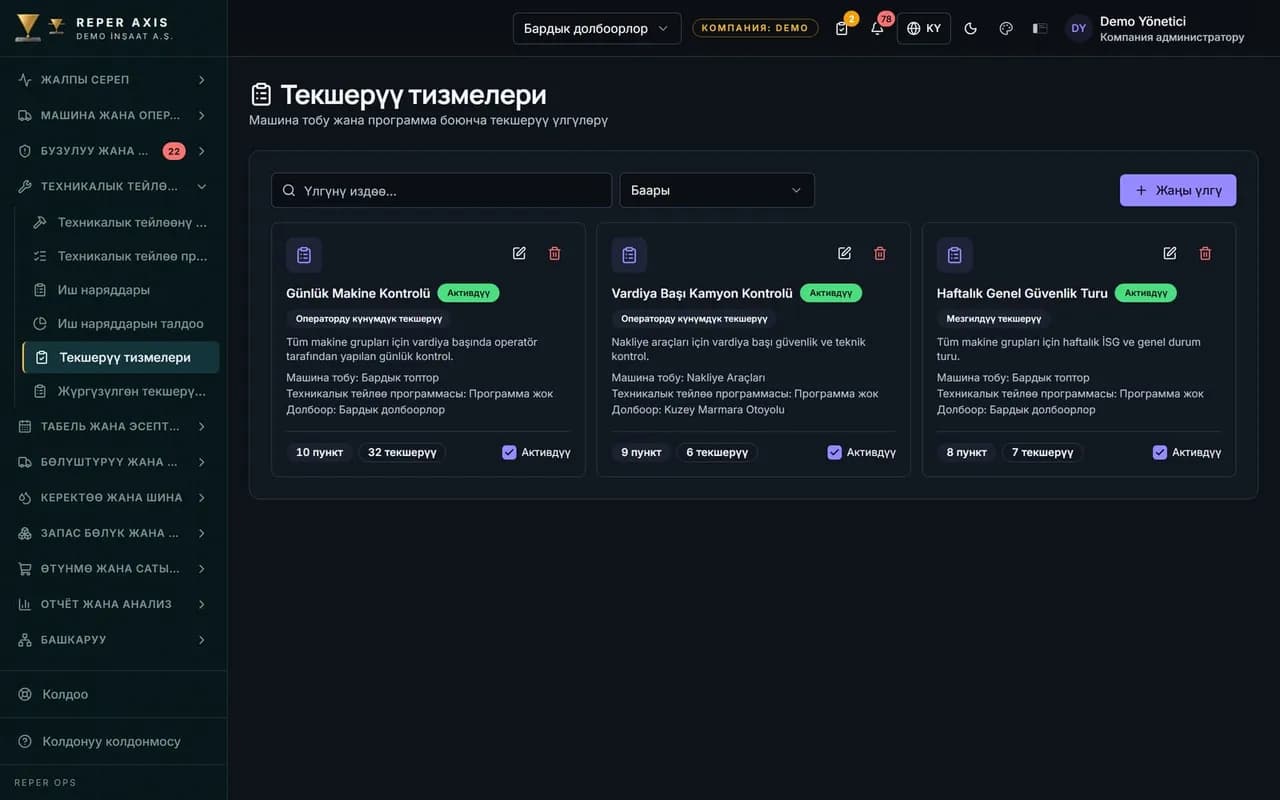Image resolution: width=1280 pixels, height=800 pixels.
Task: Collapse the ТЕХНИКАЛЫК ТЕЙЛӨӨ section
Action: pos(113,186)
